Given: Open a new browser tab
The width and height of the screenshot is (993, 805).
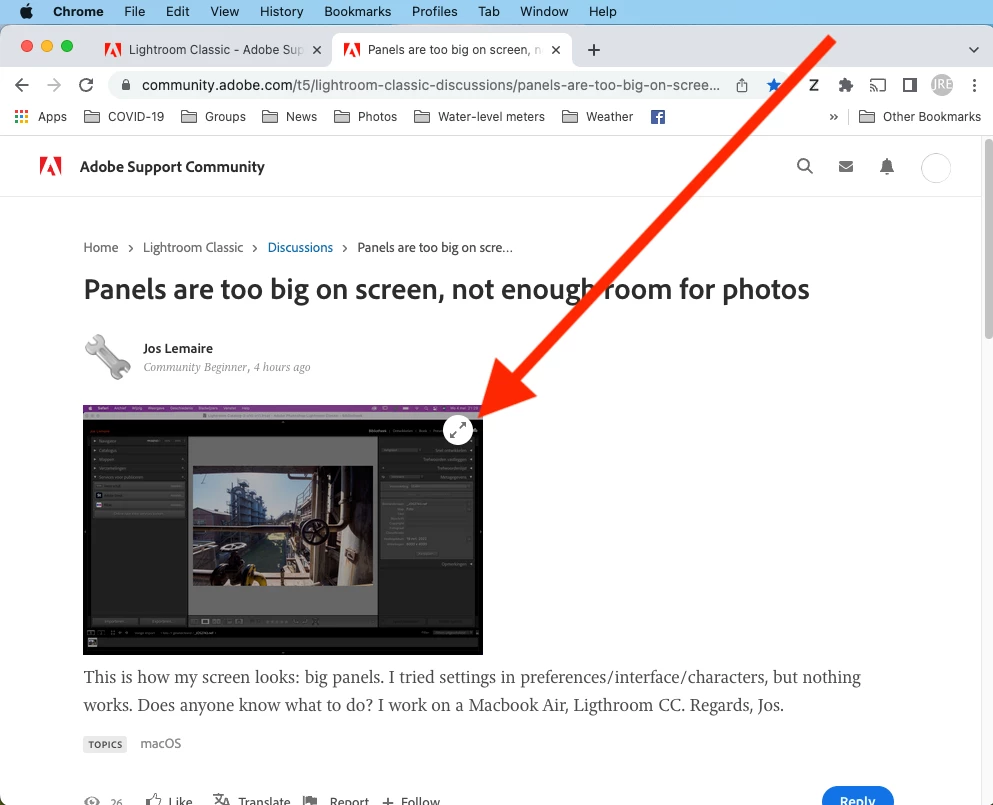Looking at the screenshot, I should click(593, 49).
